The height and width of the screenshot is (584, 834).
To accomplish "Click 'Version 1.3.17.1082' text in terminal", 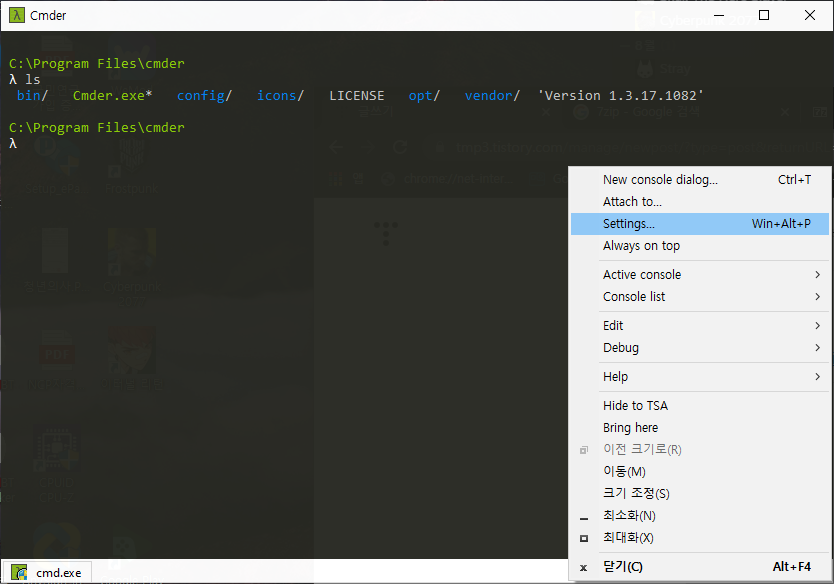I will [620, 96].
